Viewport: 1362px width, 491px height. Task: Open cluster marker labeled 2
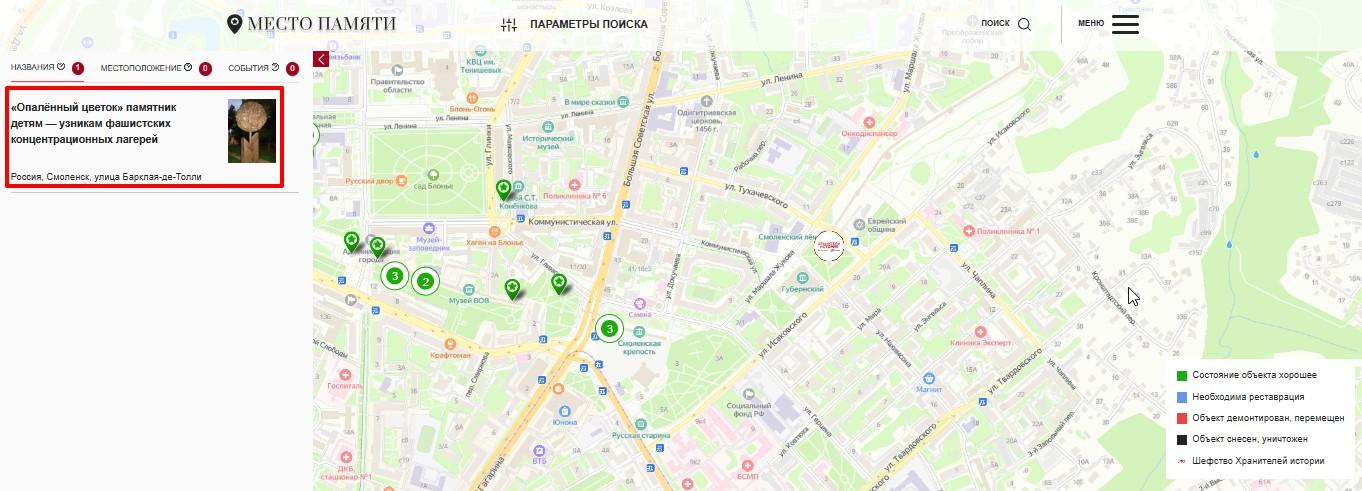[x=426, y=282]
